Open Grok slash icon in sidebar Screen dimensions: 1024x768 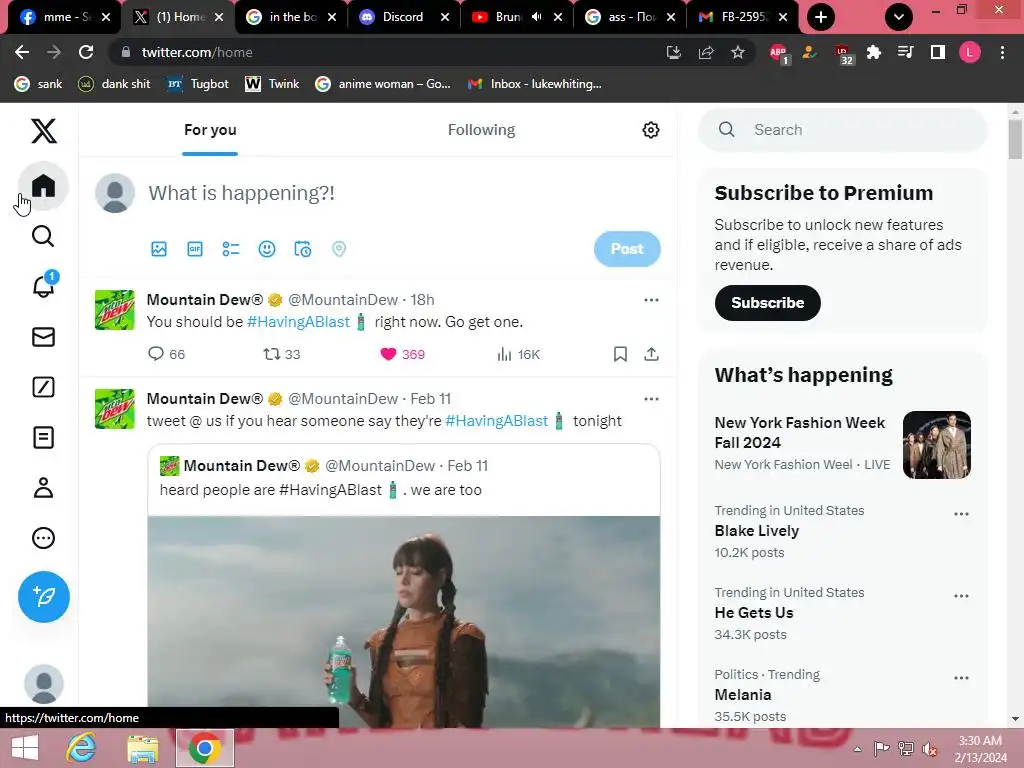coord(43,387)
